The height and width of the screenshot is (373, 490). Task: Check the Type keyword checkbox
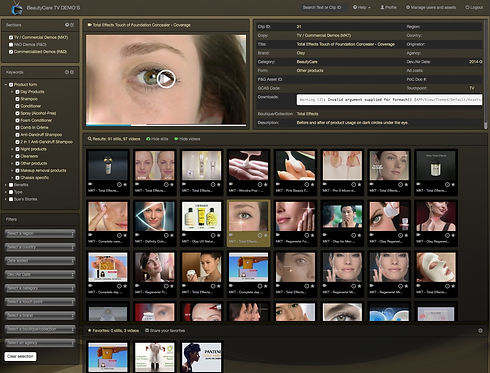[11, 192]
